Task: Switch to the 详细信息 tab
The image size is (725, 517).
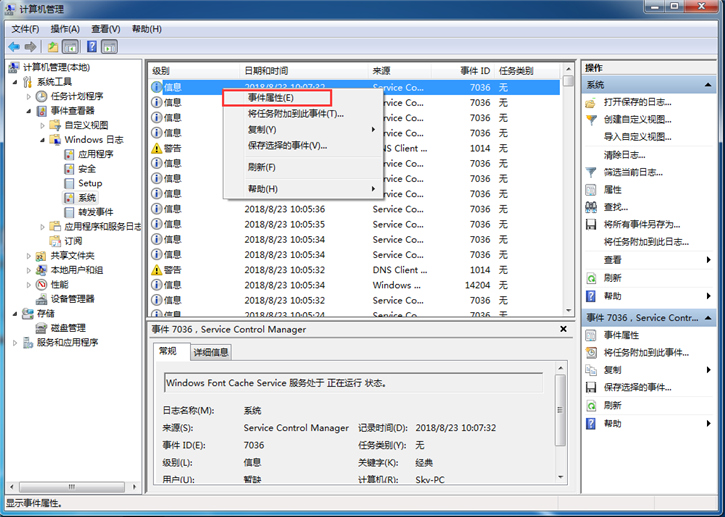Action: coord(210,352)
